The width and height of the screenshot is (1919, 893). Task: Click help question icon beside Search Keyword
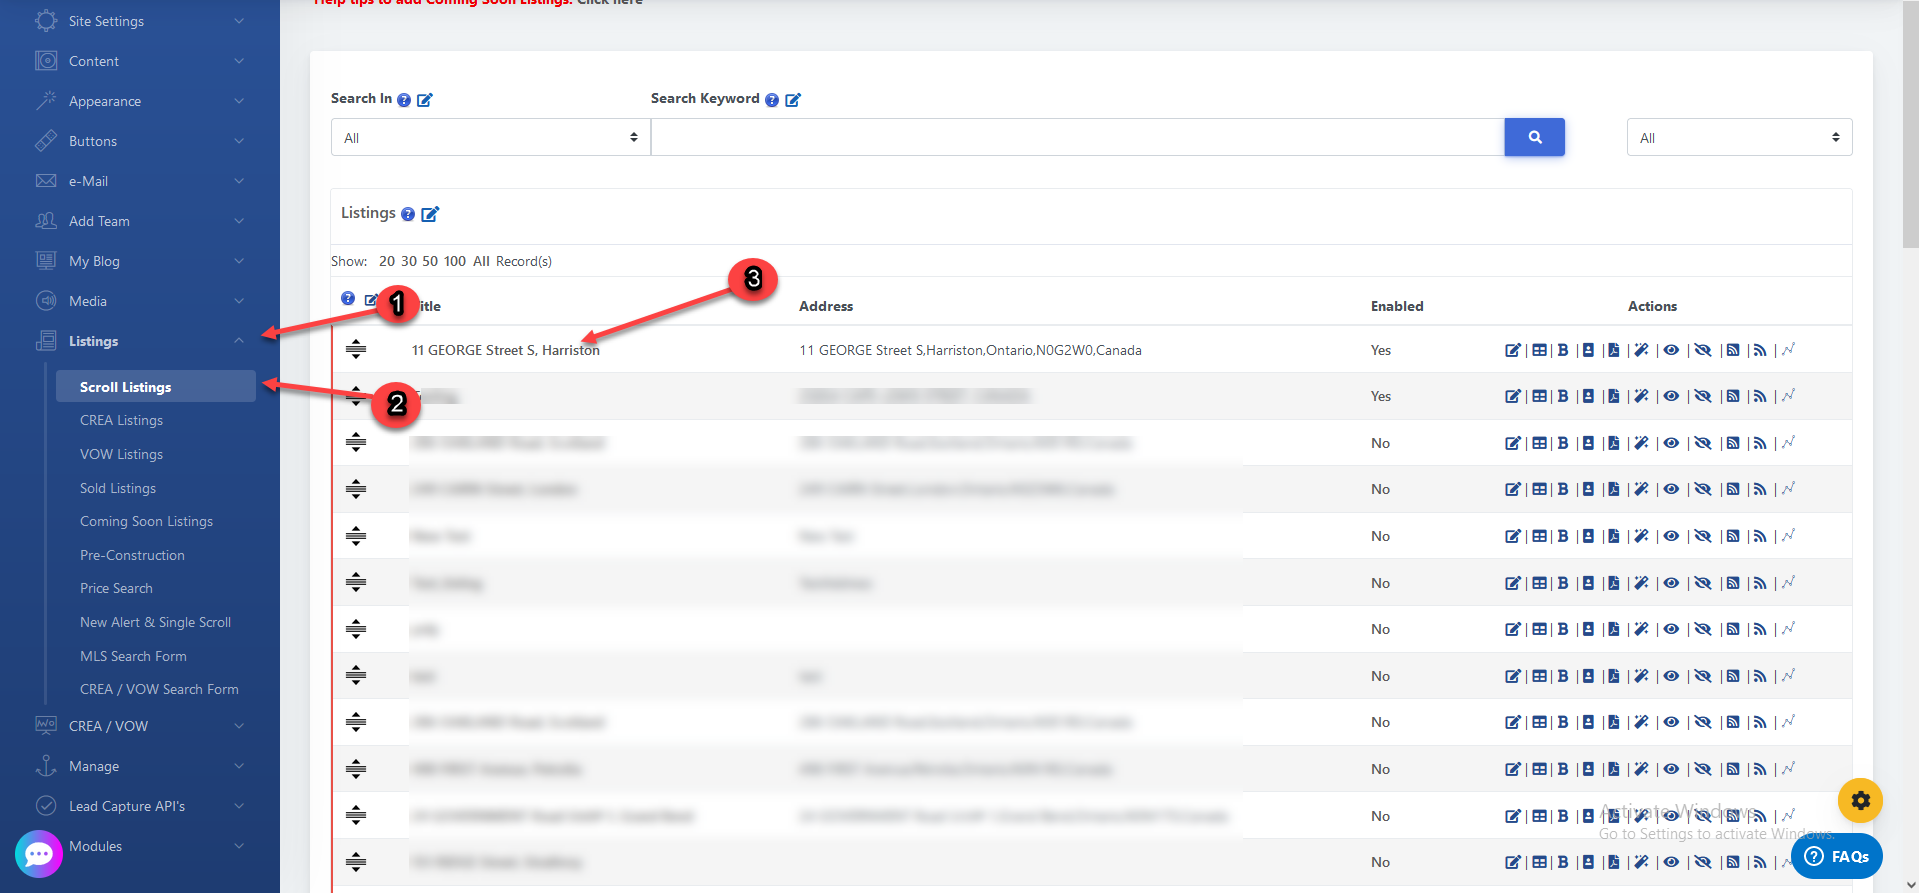coord(772,100)
